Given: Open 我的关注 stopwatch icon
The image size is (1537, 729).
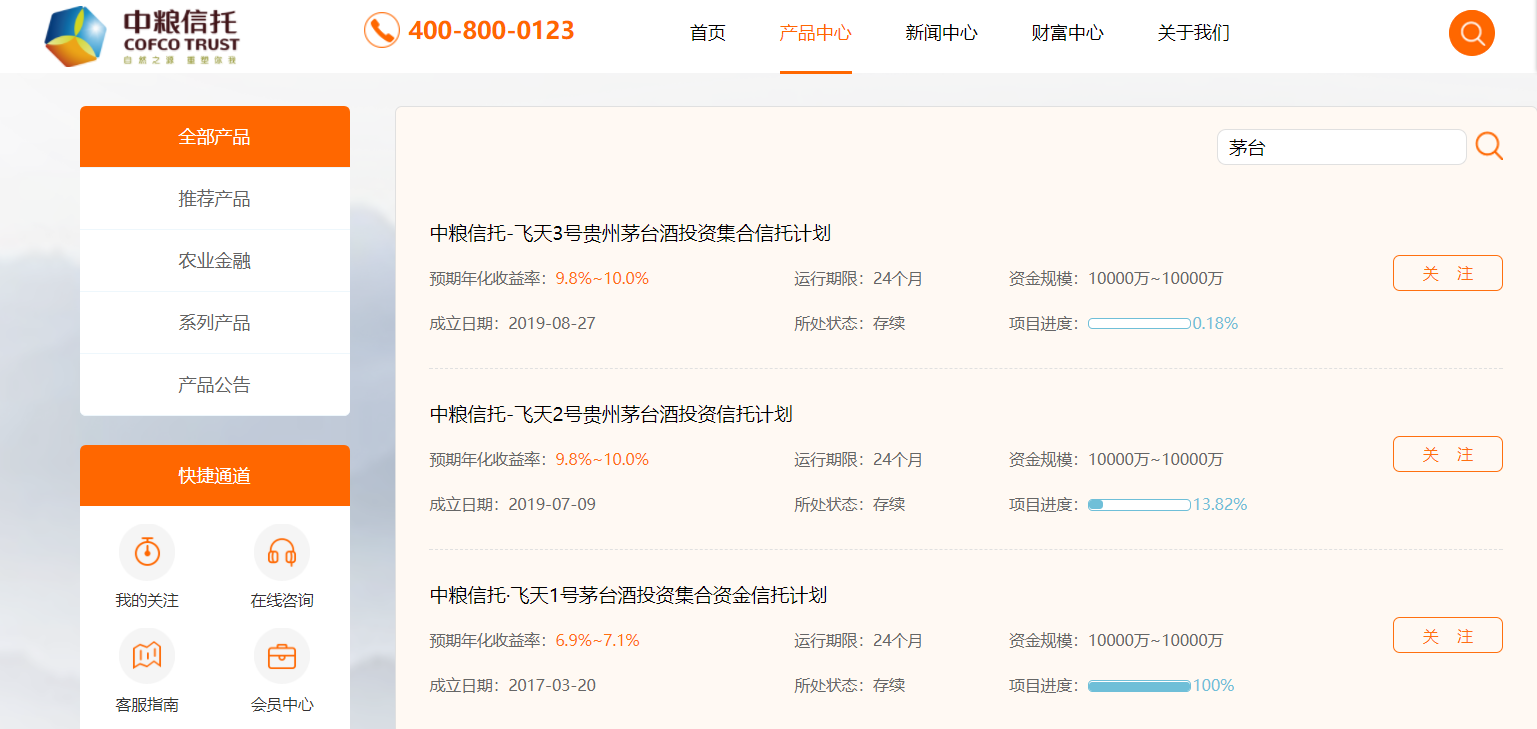Looking at the screenshot, I should pos(147,552).
